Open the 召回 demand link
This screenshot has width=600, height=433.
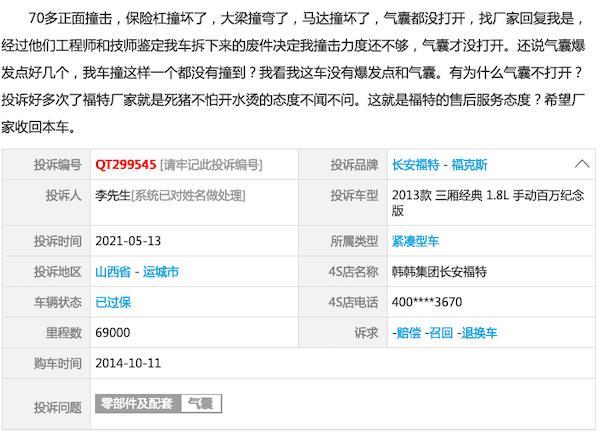tap(439, 333)
